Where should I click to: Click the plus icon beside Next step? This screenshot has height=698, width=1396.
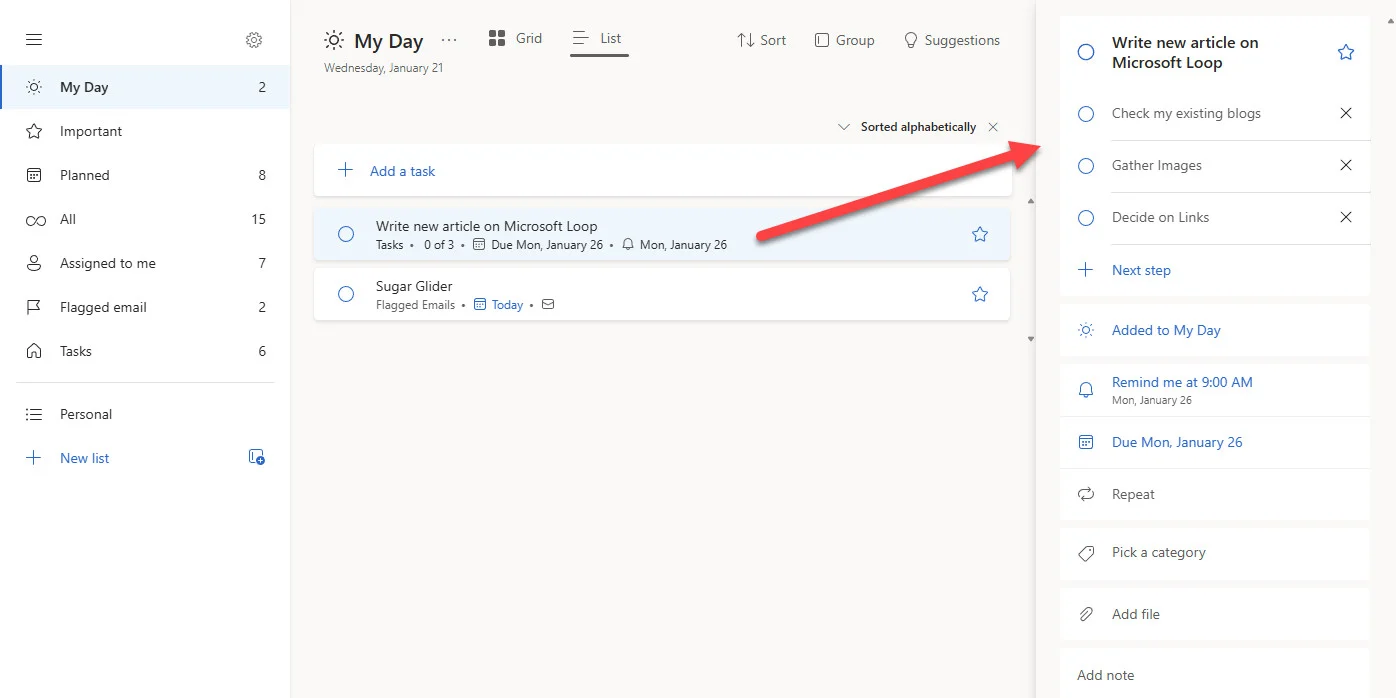tap(1086, 270)
